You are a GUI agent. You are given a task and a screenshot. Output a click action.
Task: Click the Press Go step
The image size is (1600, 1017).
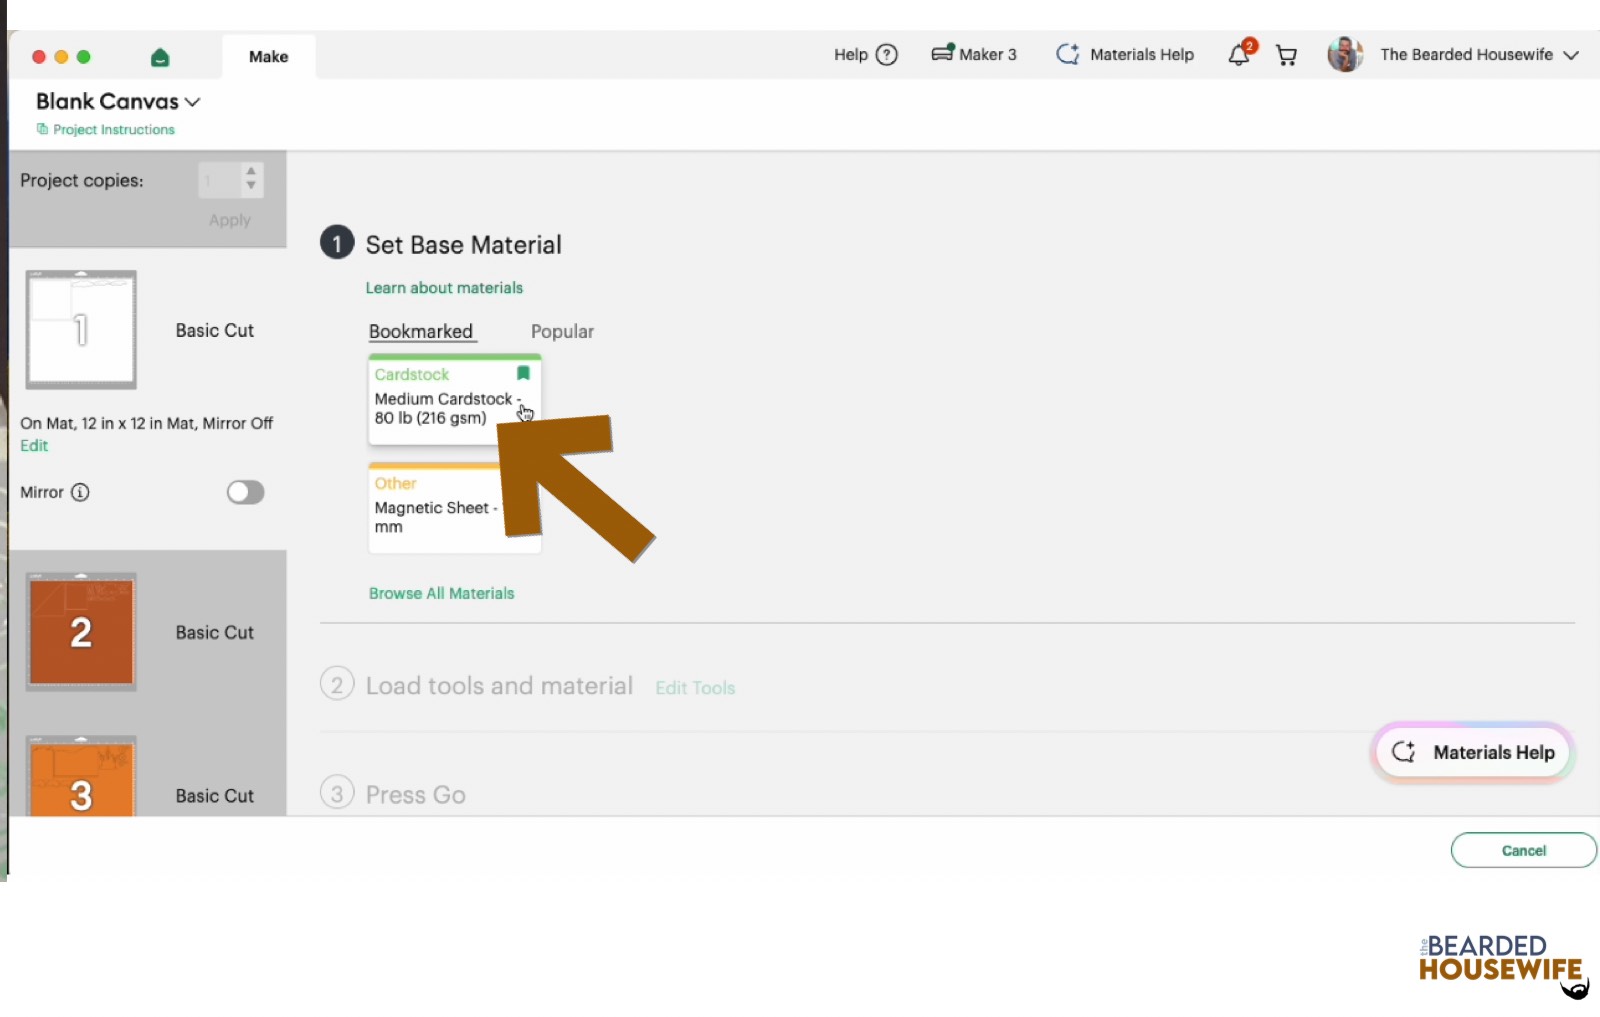tap(415, 795)
